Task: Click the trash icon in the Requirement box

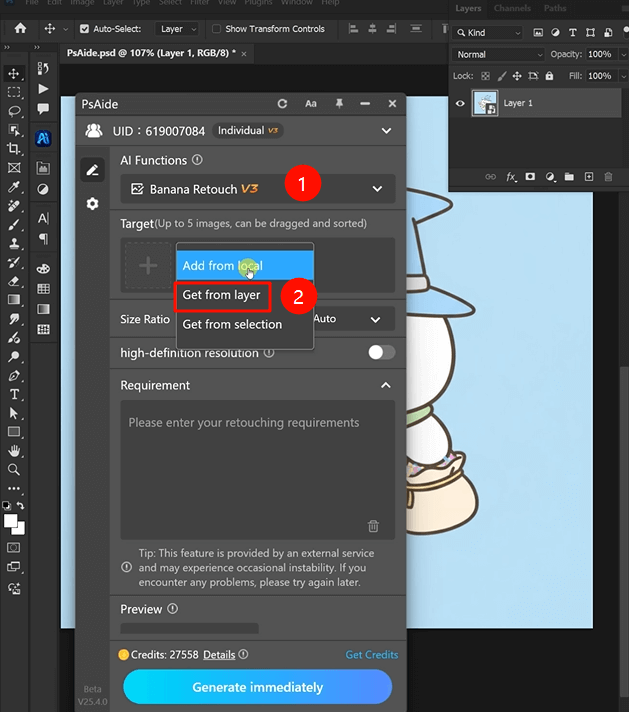Action: tap(373, 526)
